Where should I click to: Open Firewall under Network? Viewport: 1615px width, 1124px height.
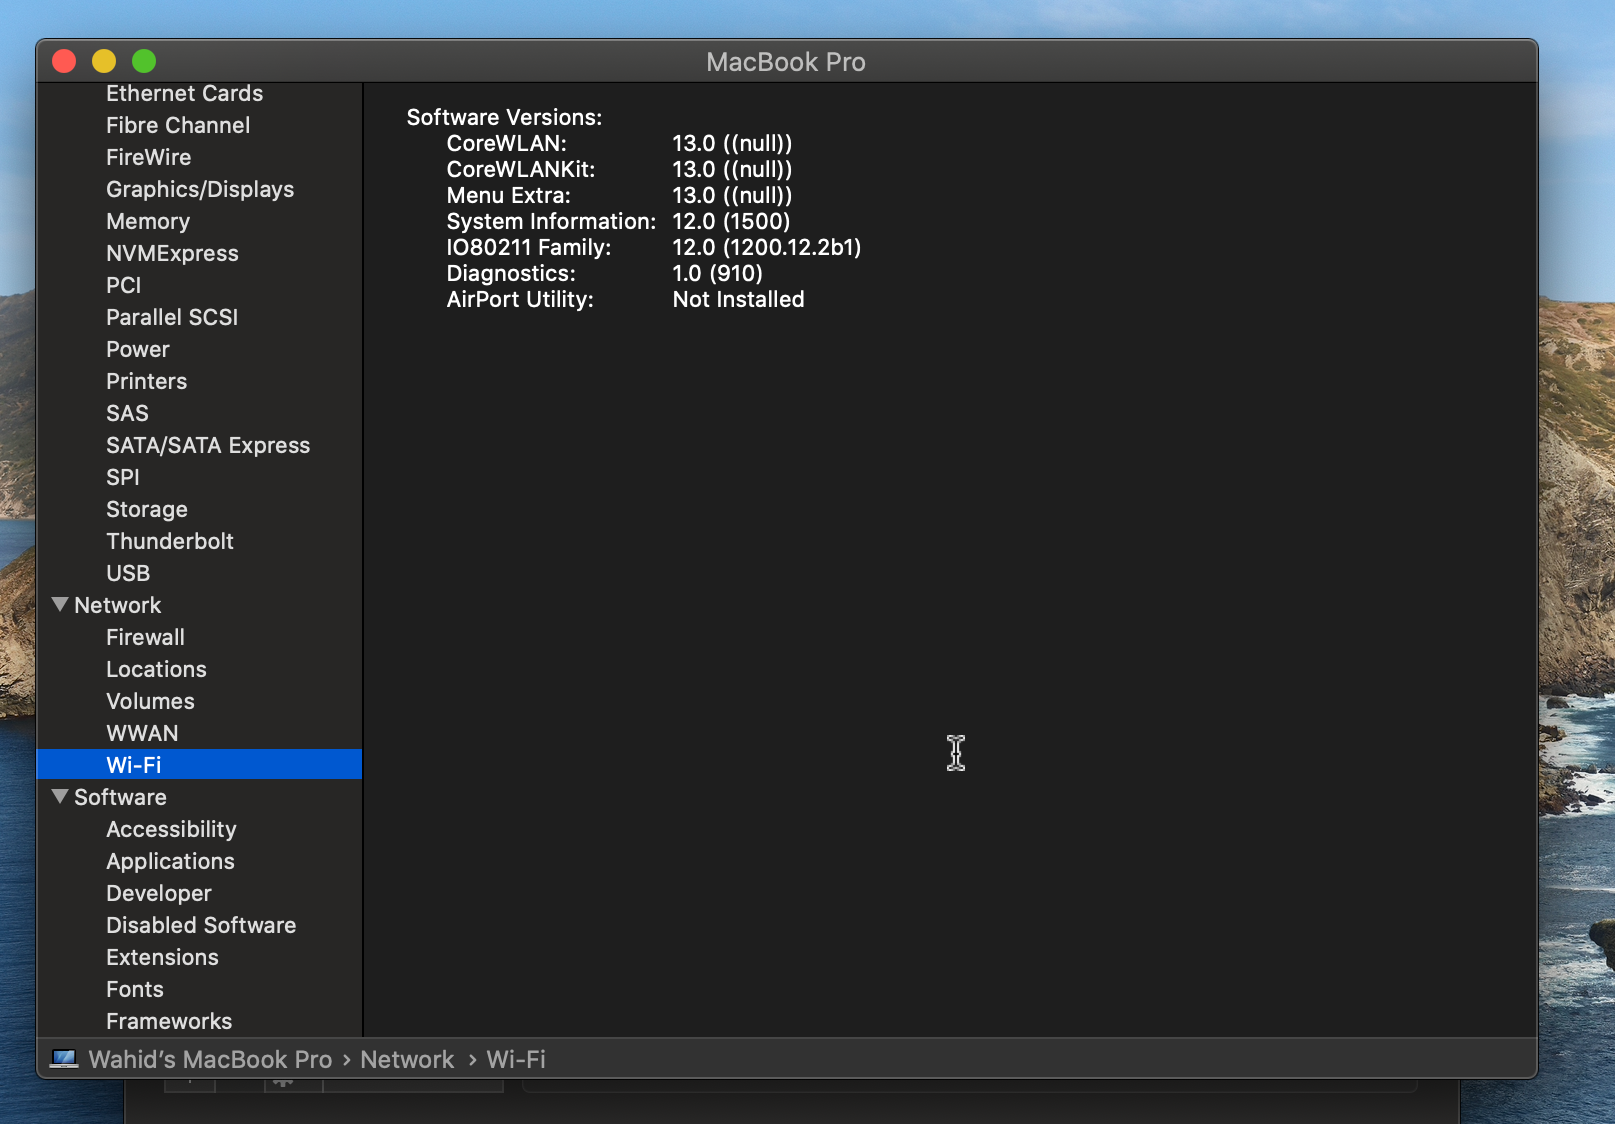[146, 637]
